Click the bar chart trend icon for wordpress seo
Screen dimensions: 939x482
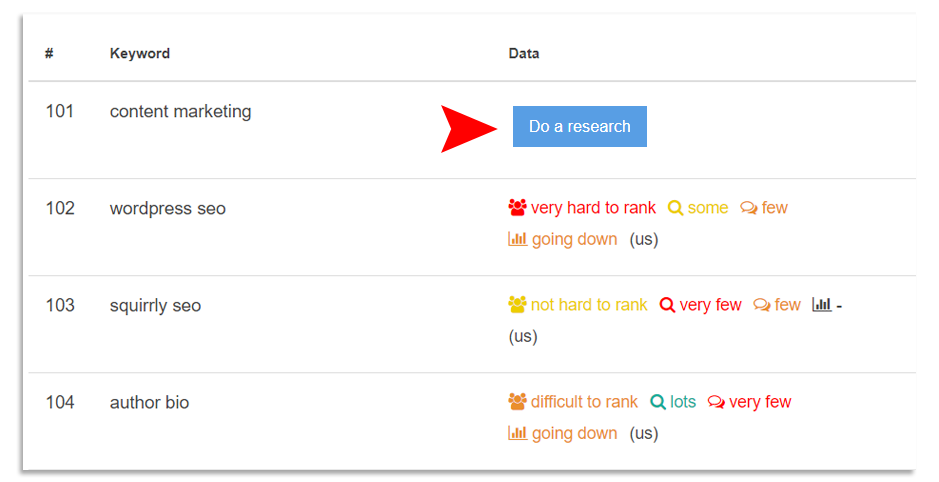pos(517,239)
